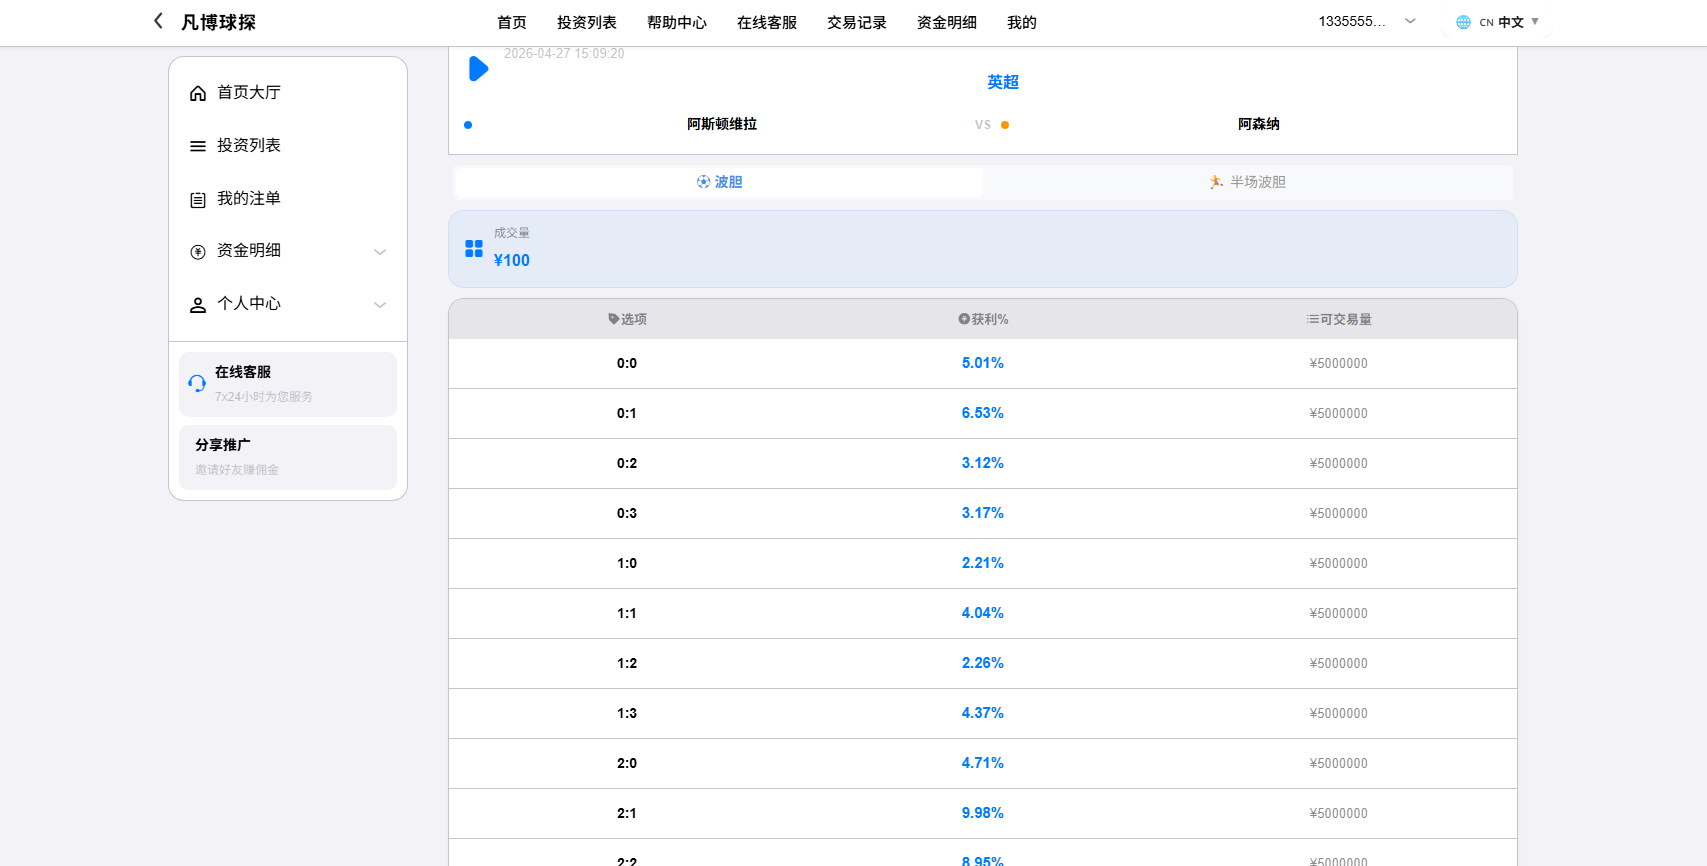Open 交易记录 in the top navigation

coord(857,22)
